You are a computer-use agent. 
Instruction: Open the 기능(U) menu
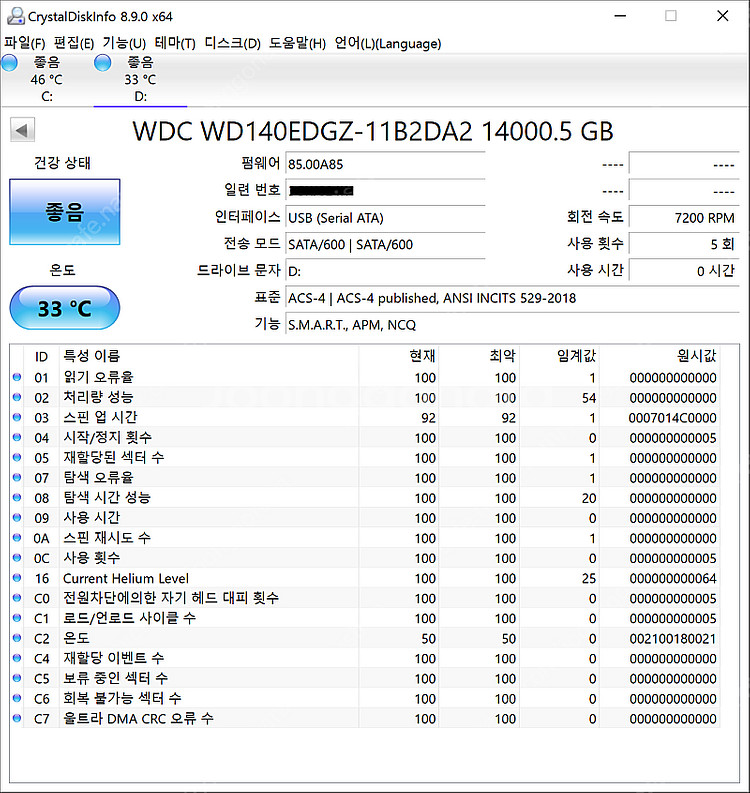pos(124,43)
